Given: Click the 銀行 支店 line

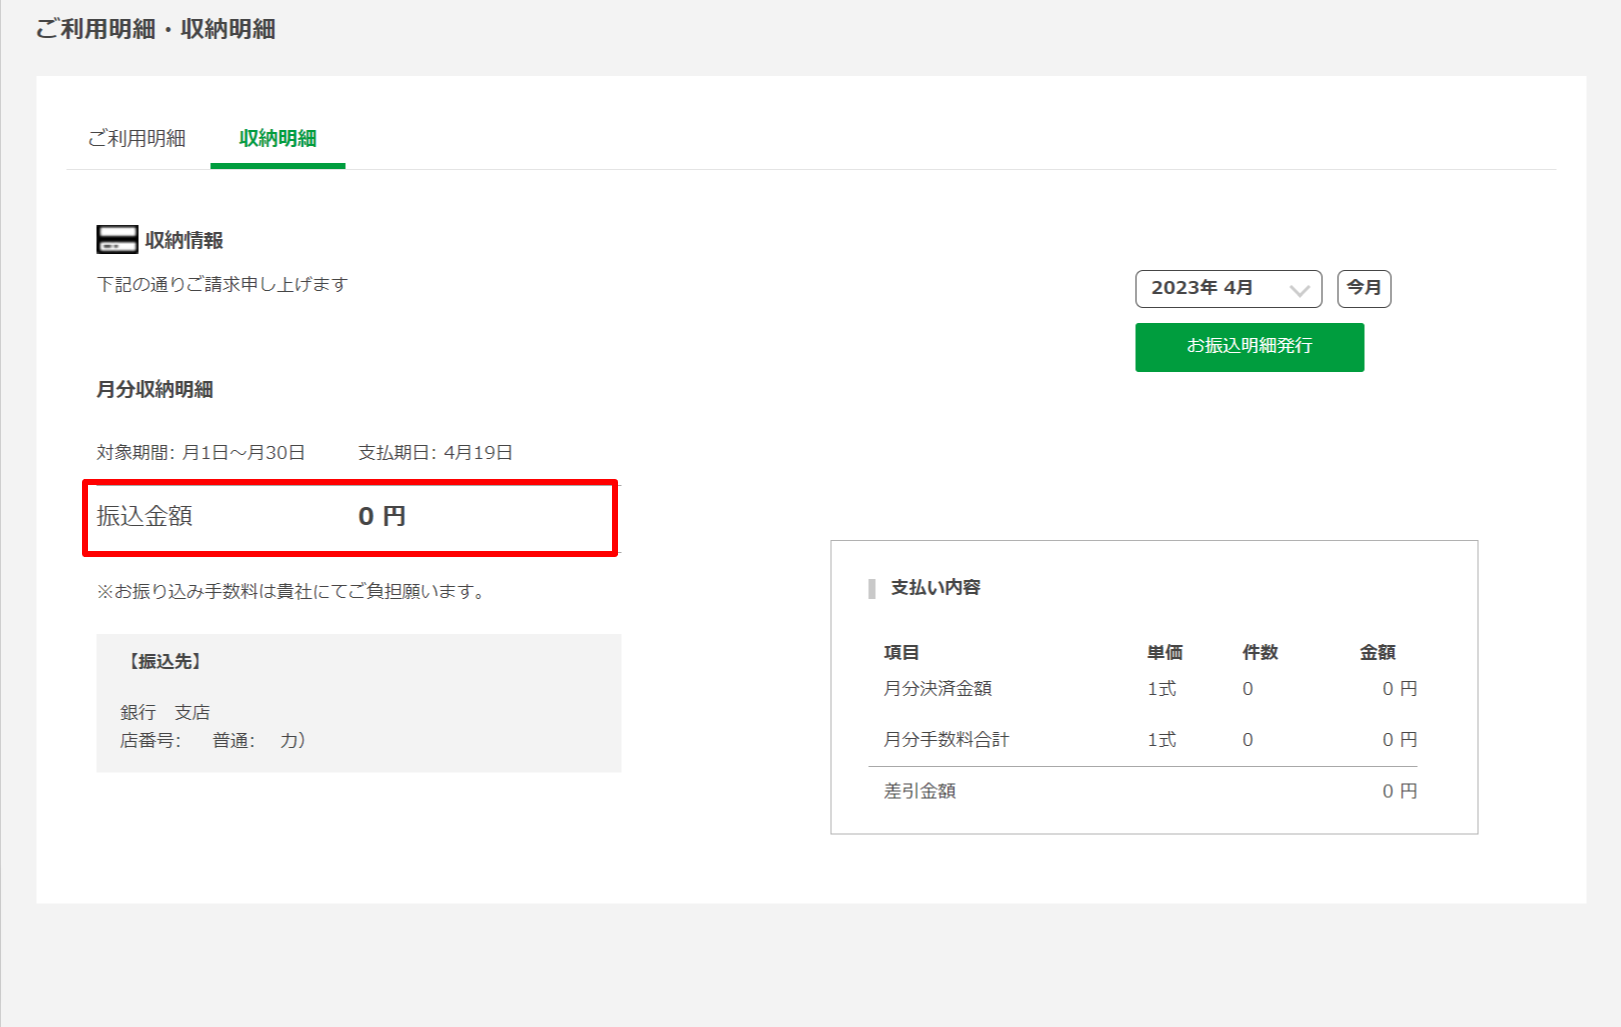Looking at the screenshot, I should coord(165,712).
